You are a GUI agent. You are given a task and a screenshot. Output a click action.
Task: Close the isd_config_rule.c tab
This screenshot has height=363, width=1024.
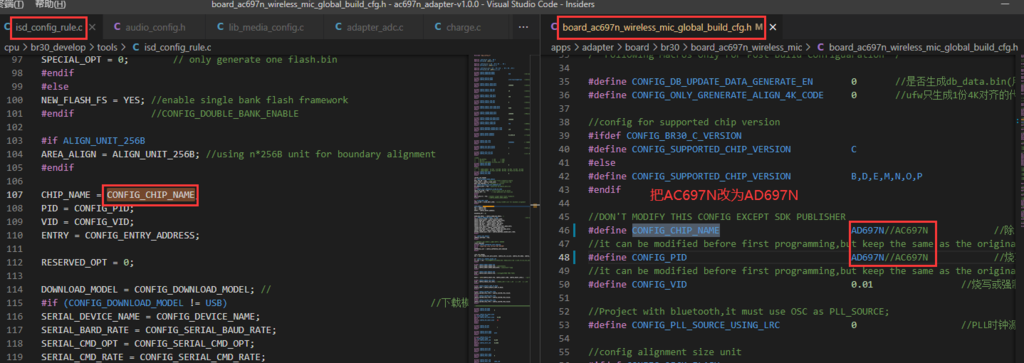(92, 27)
